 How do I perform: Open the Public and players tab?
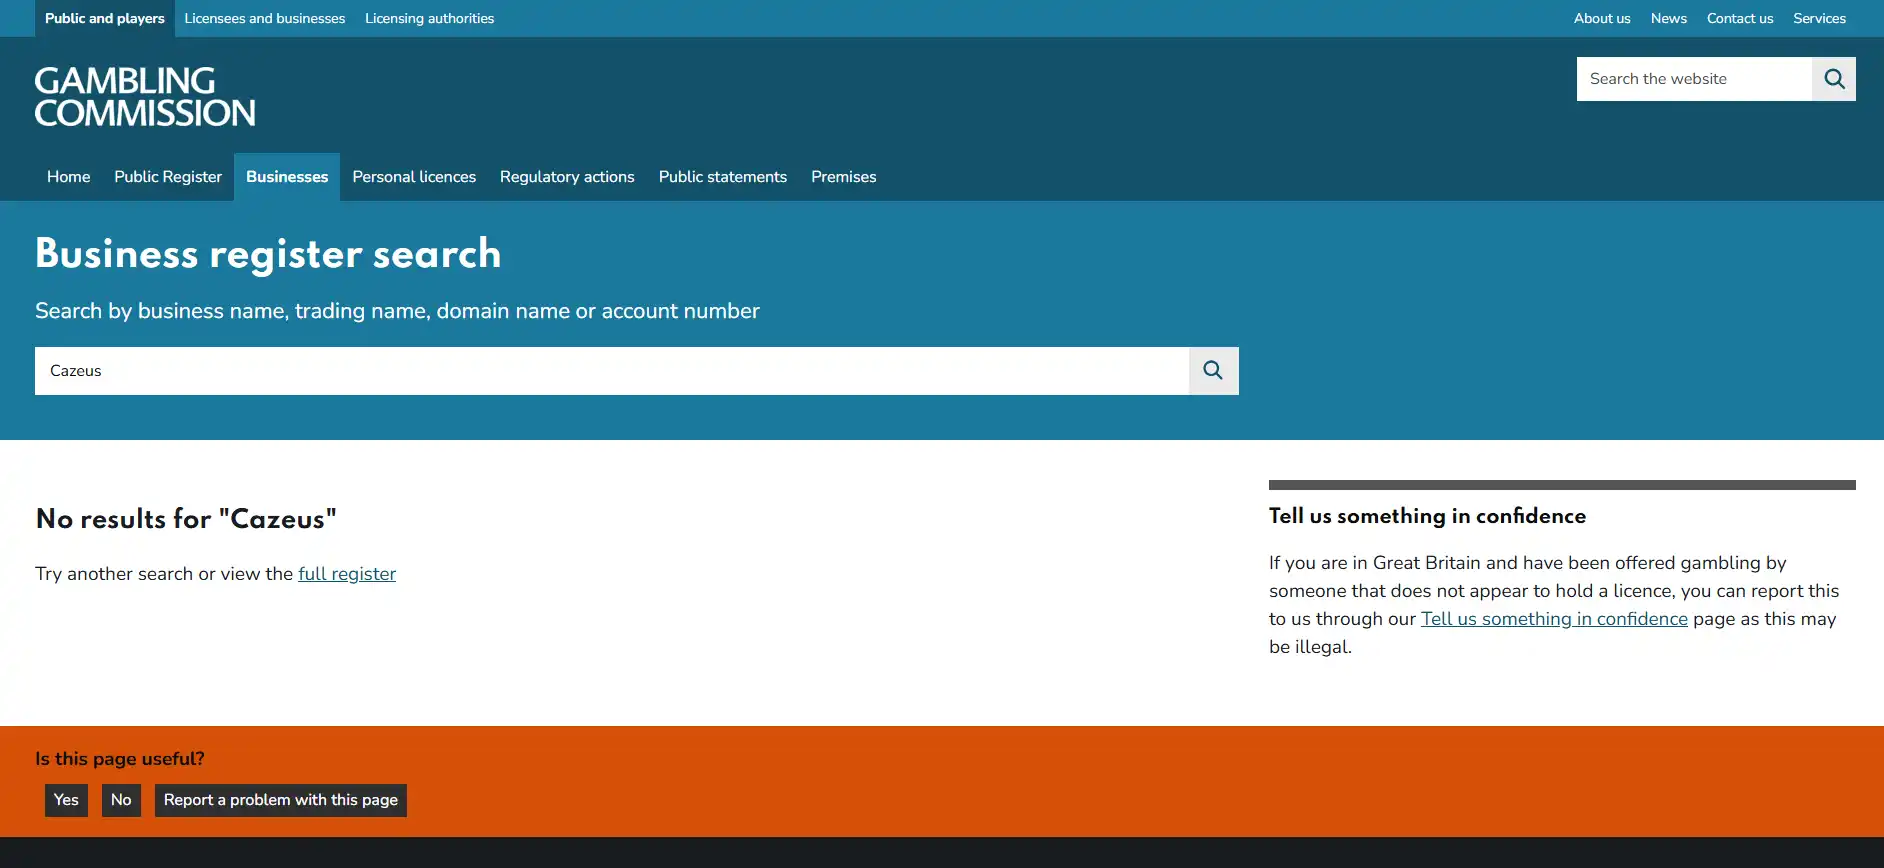click(105, 19)
